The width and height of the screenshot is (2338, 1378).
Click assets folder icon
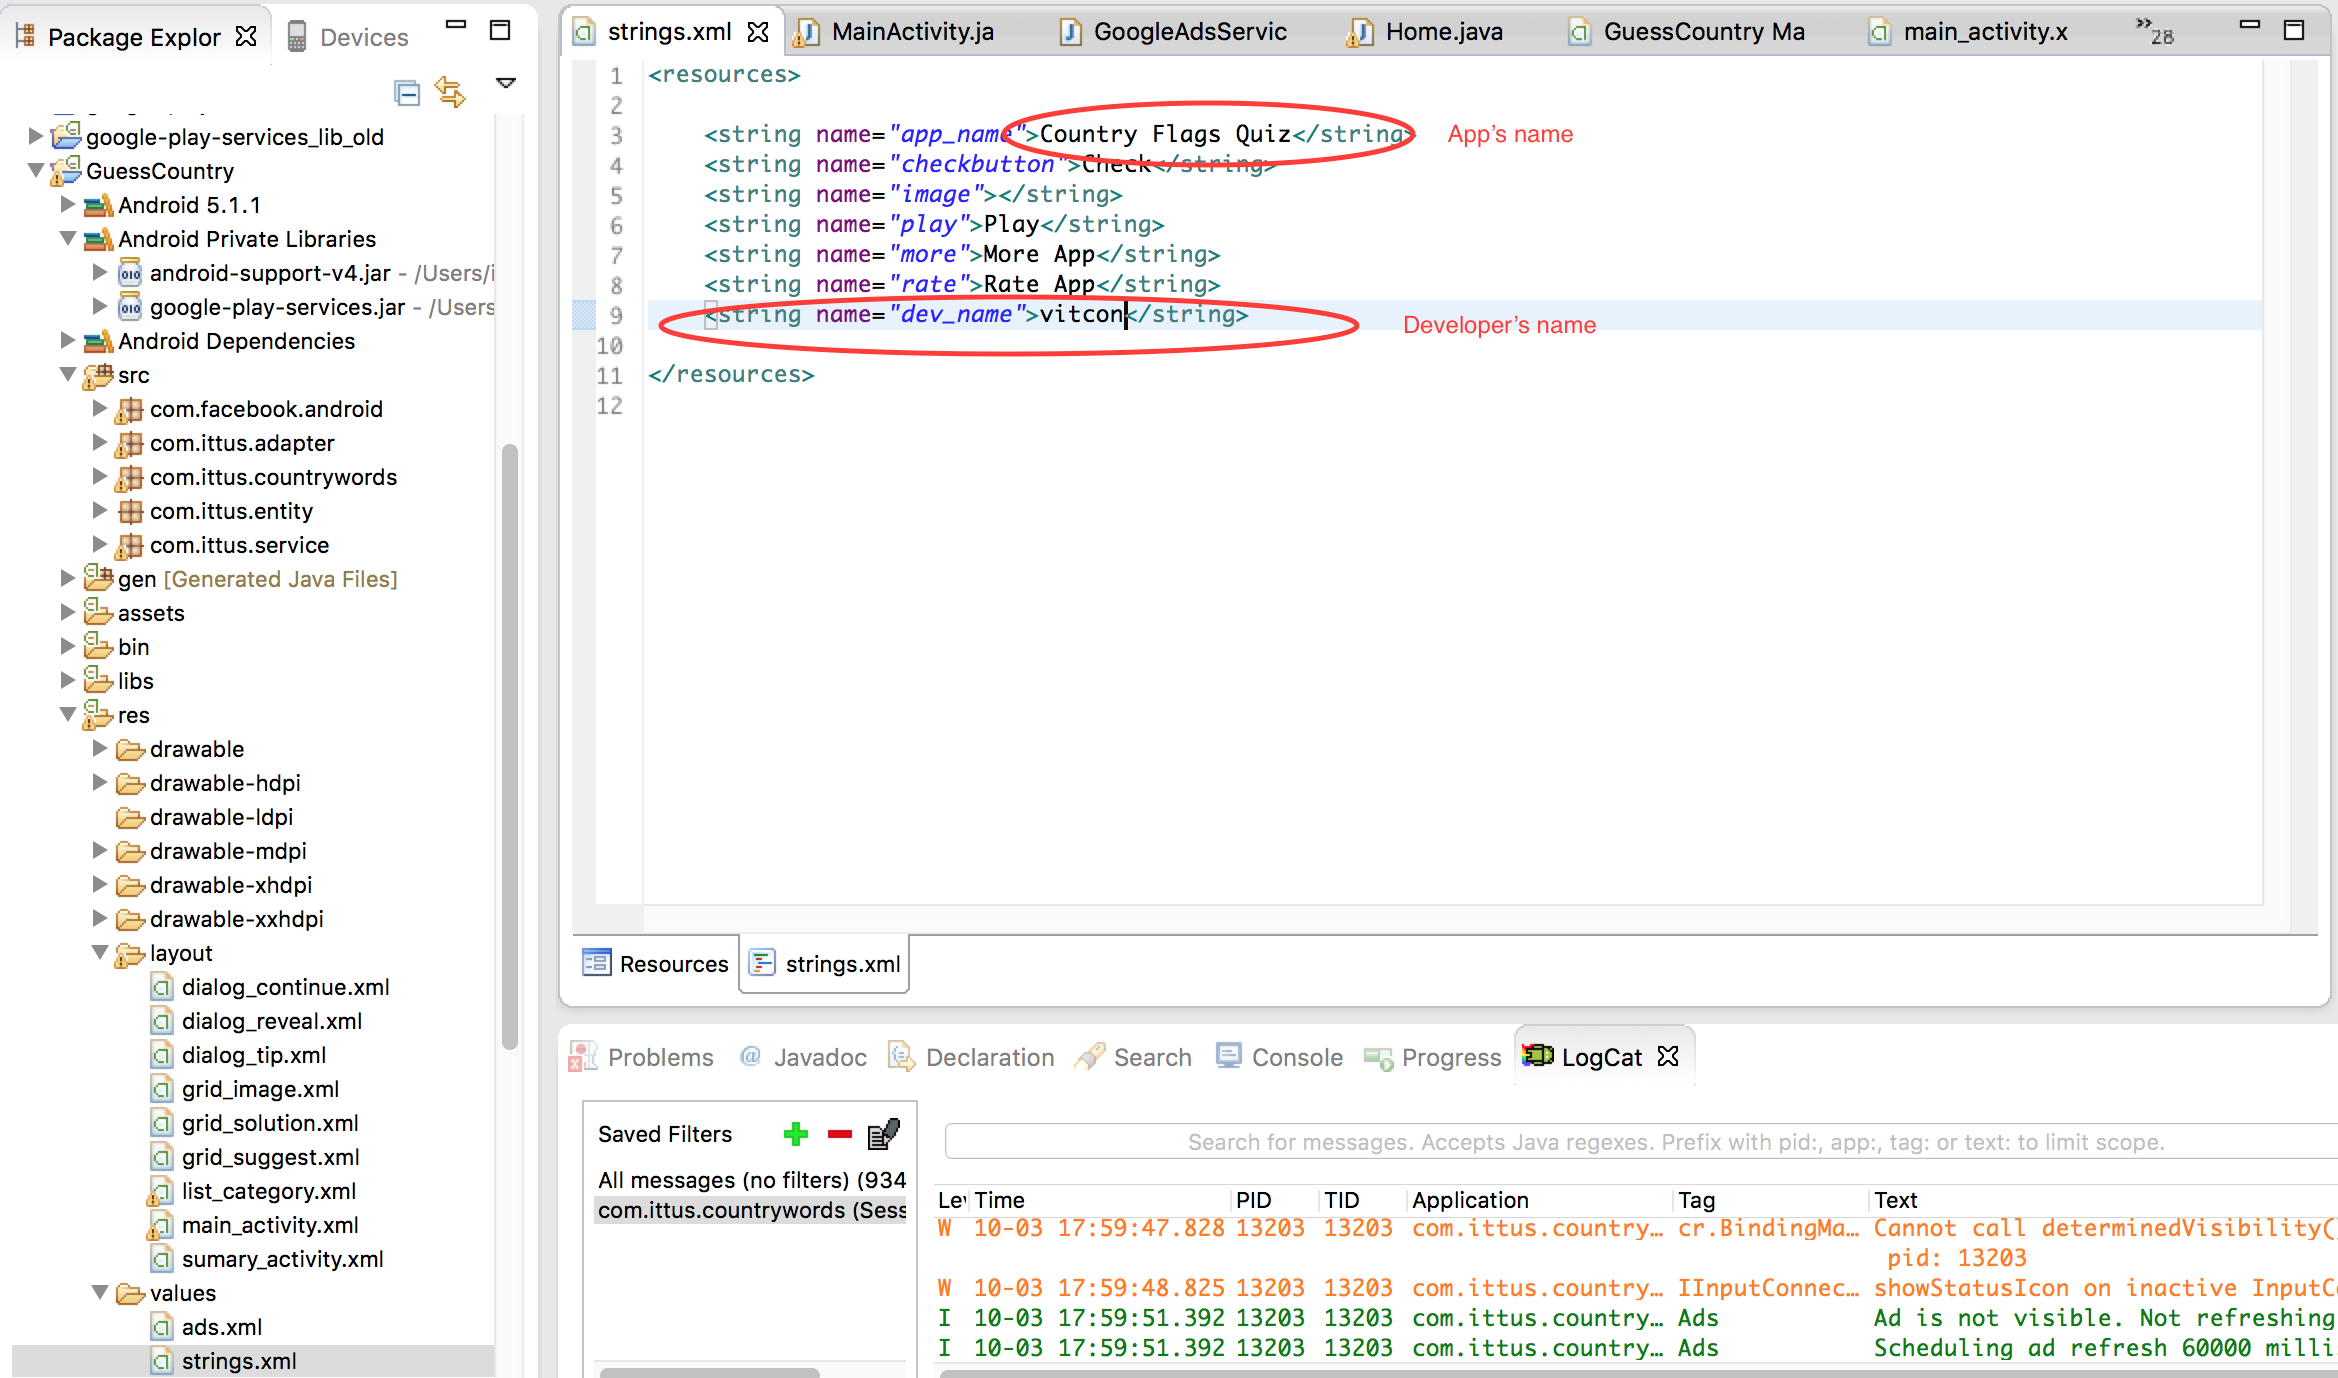[x=98, y=612]
